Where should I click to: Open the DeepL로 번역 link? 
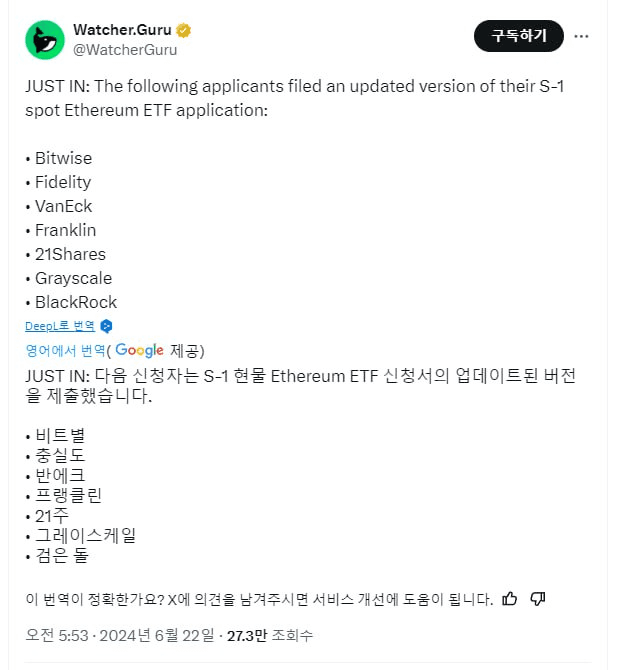[x=60, y=326]
